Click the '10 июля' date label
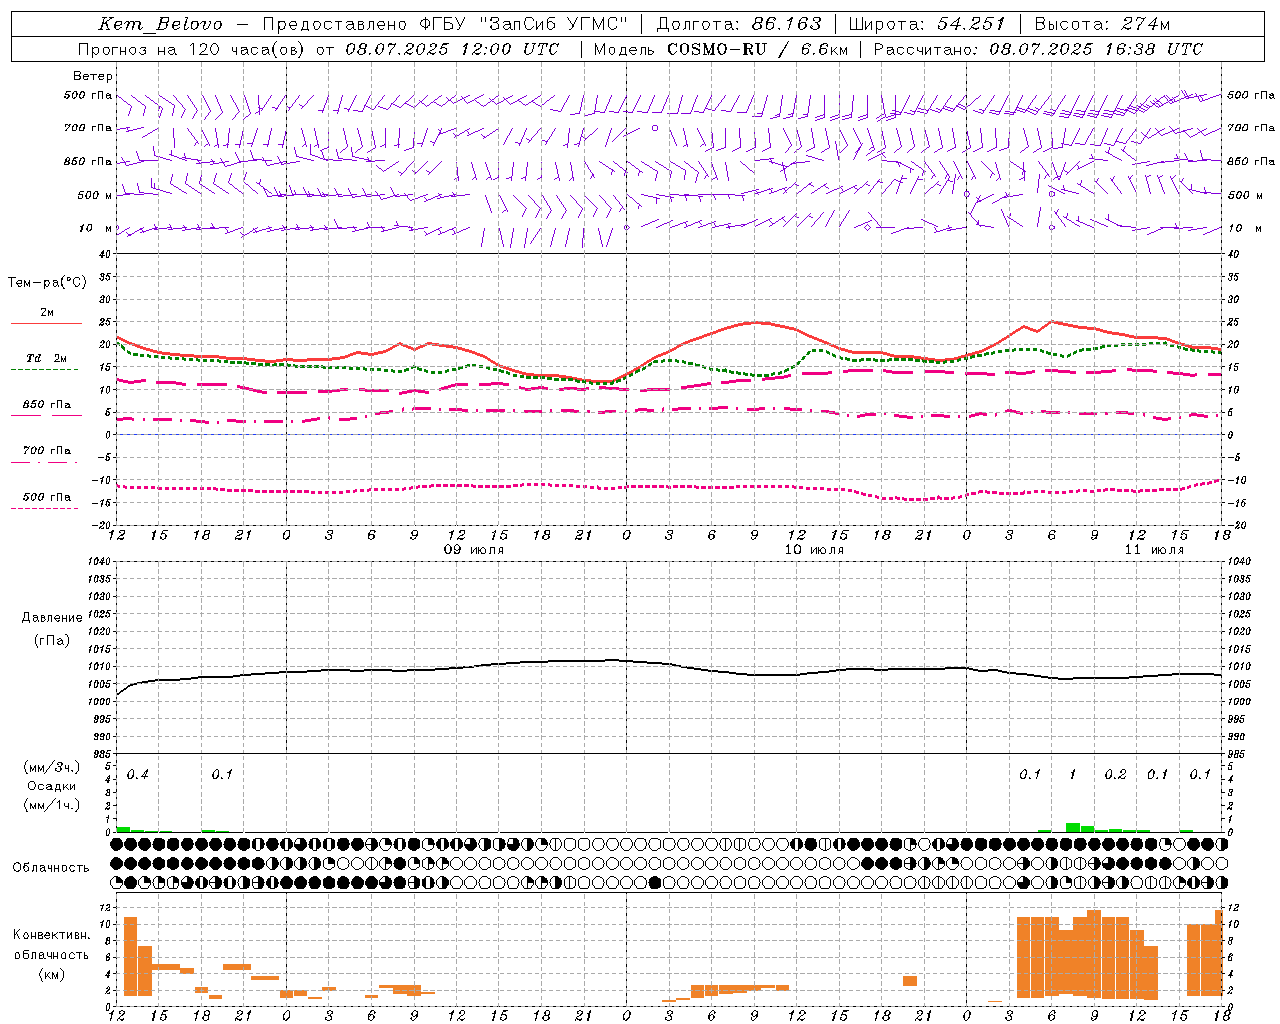 pyautogui.click(x=814, y=550)
